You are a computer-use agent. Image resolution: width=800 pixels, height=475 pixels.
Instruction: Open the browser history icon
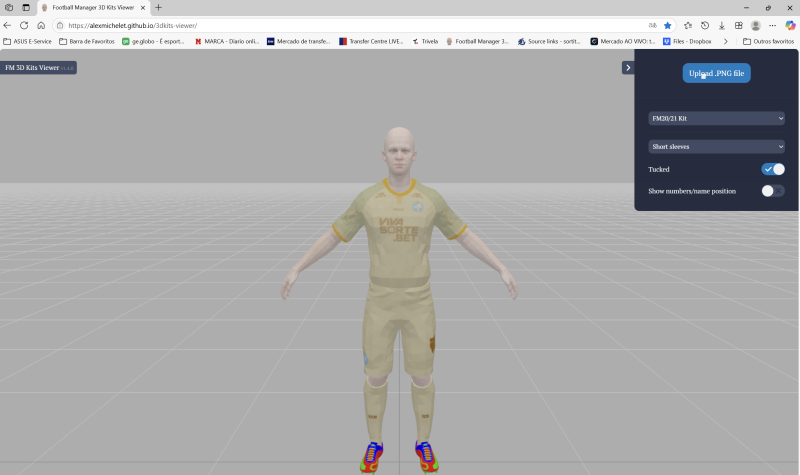pyautogui.click(x=705, y=25)
